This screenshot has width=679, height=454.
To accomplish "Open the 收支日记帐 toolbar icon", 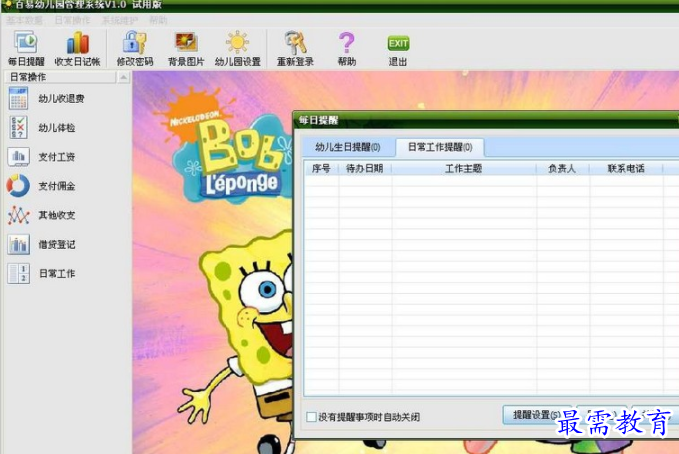I will (x=78, y=48).
